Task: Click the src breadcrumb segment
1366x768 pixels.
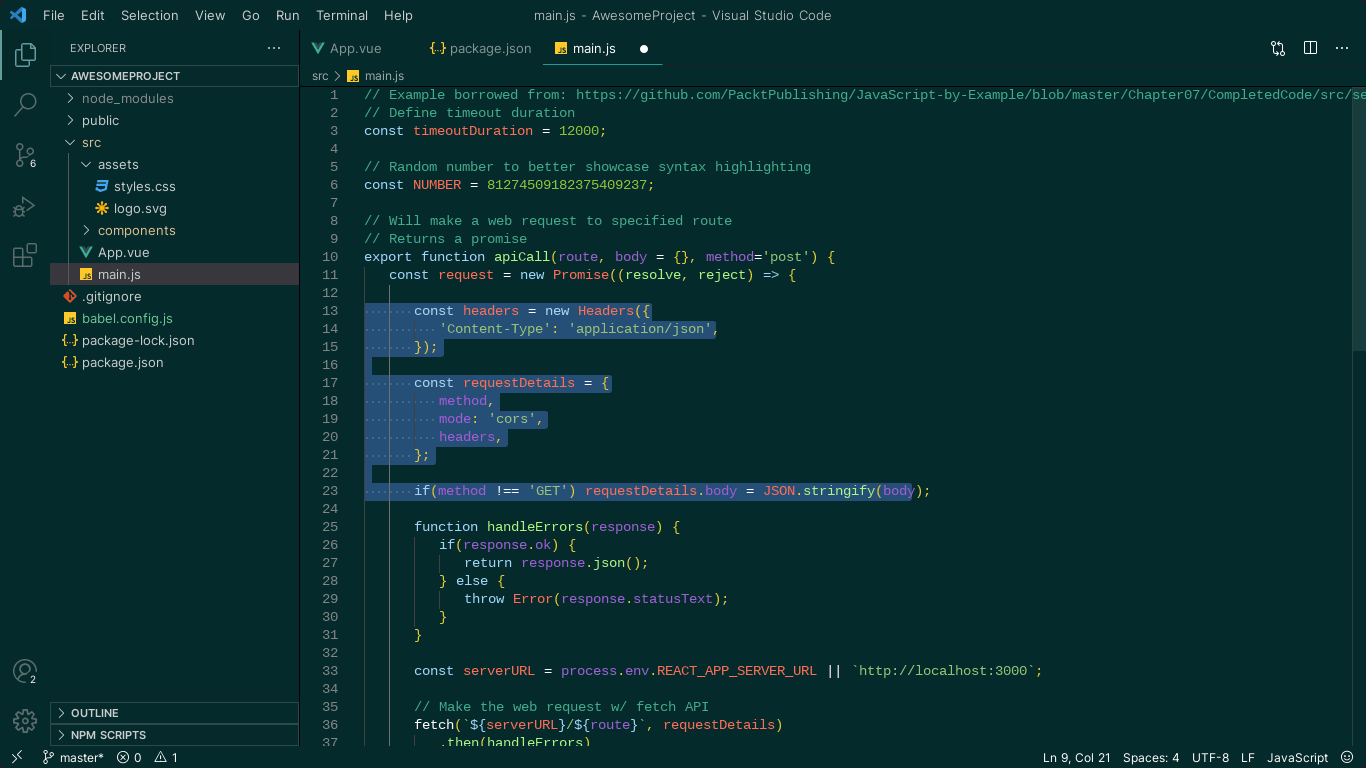Action: click(x=320, y=76)
